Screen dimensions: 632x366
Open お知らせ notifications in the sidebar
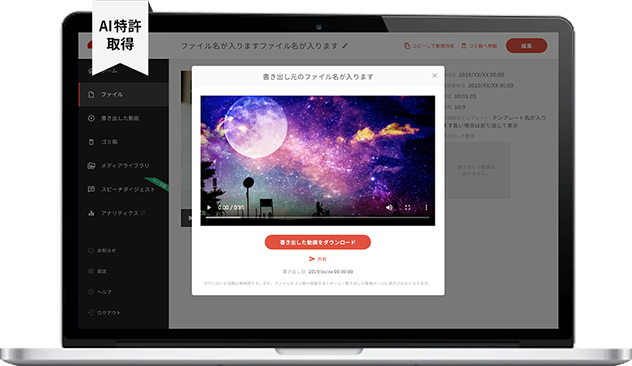tap(102, 250)
